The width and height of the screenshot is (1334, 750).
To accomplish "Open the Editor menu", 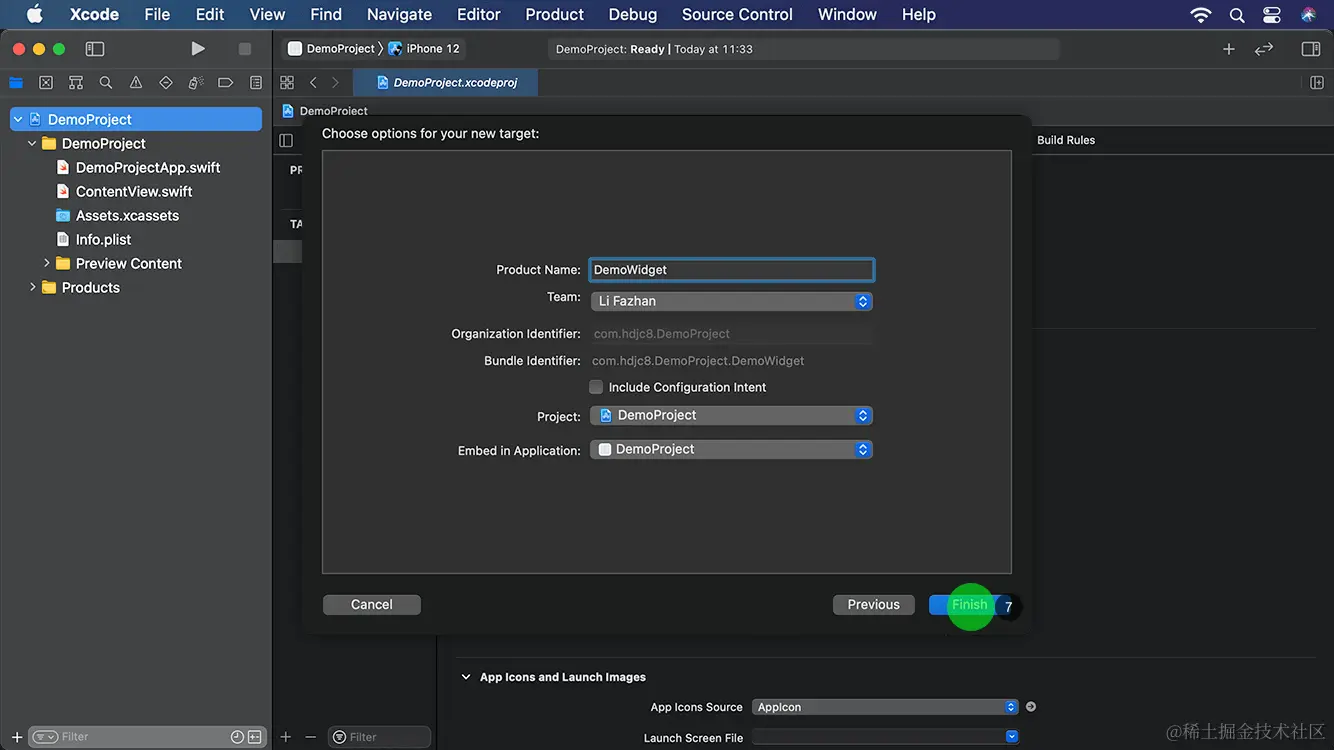I will [478, 15].
